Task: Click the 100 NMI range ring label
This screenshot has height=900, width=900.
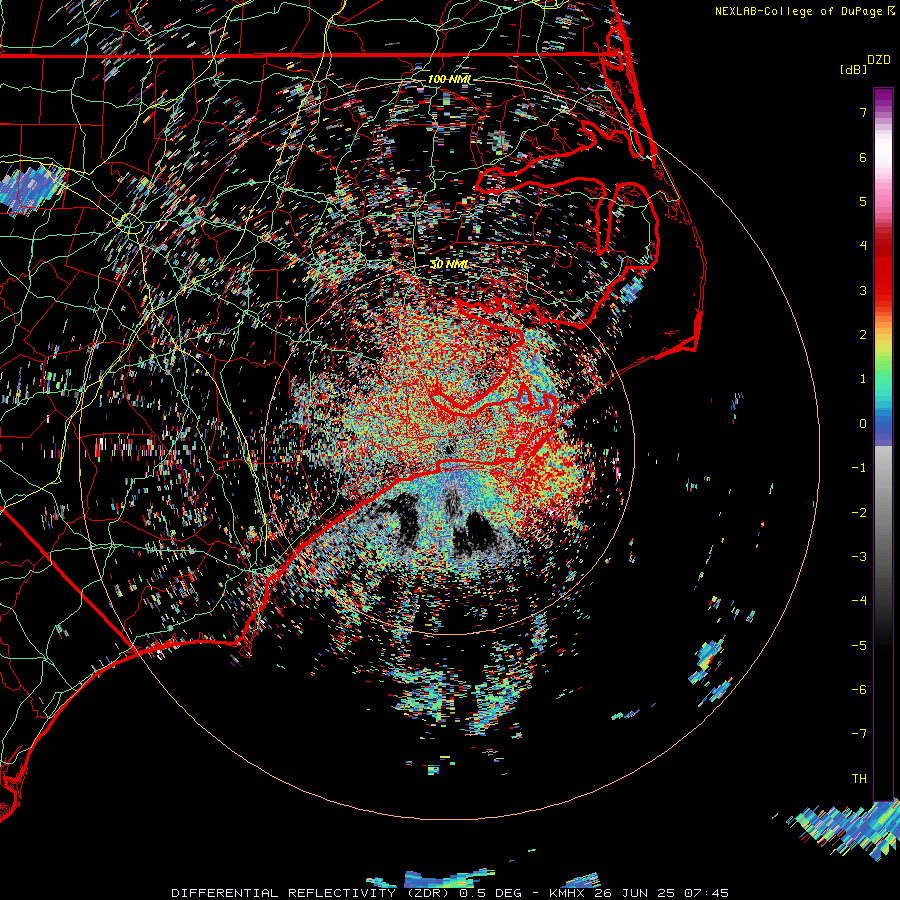Action: (x=449, y=79)
